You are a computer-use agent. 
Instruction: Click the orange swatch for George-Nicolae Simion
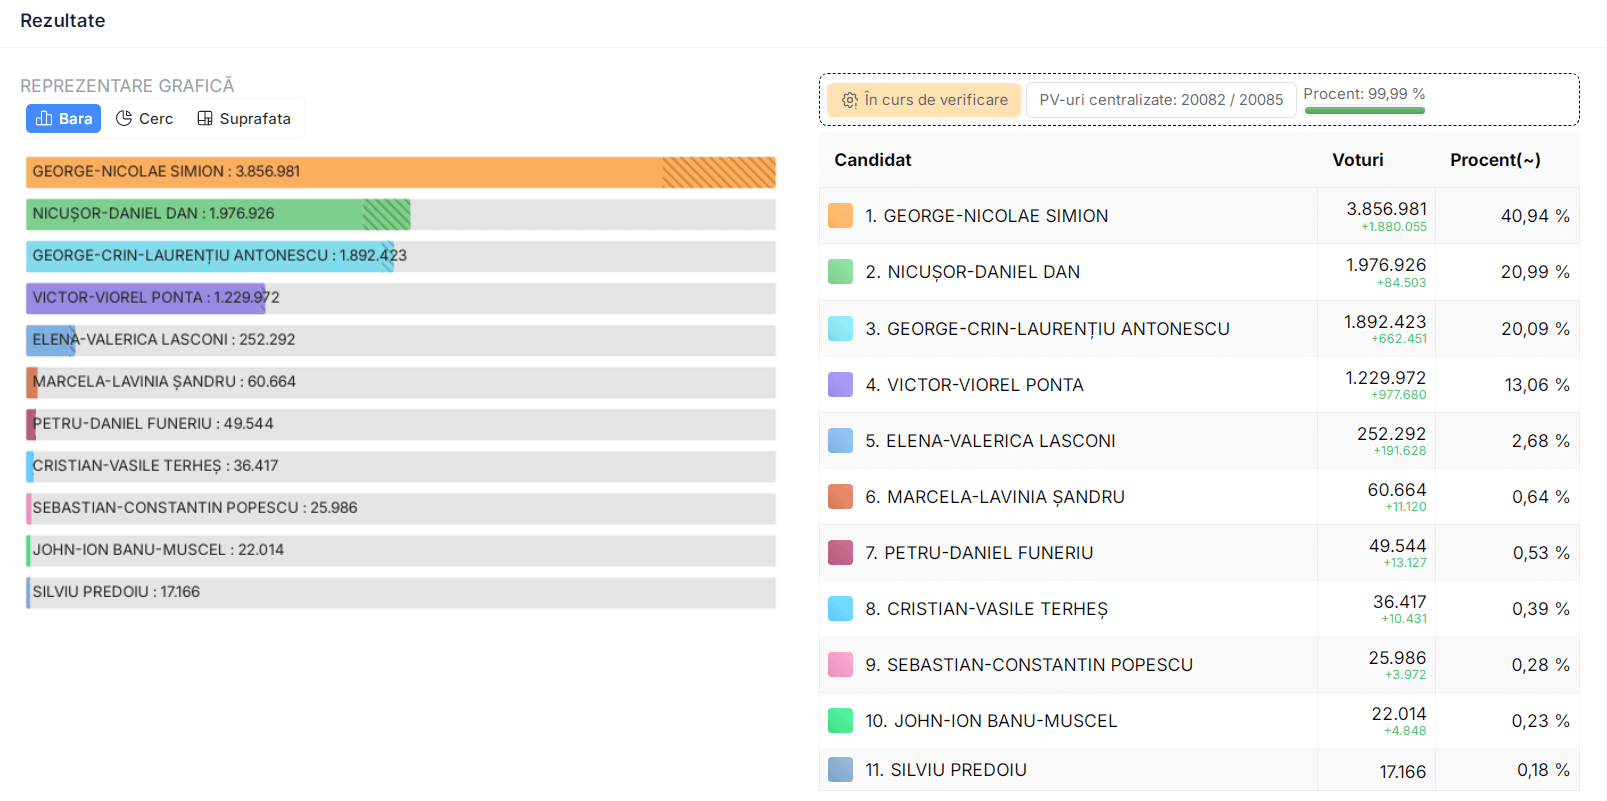click(x=840, y=216)
